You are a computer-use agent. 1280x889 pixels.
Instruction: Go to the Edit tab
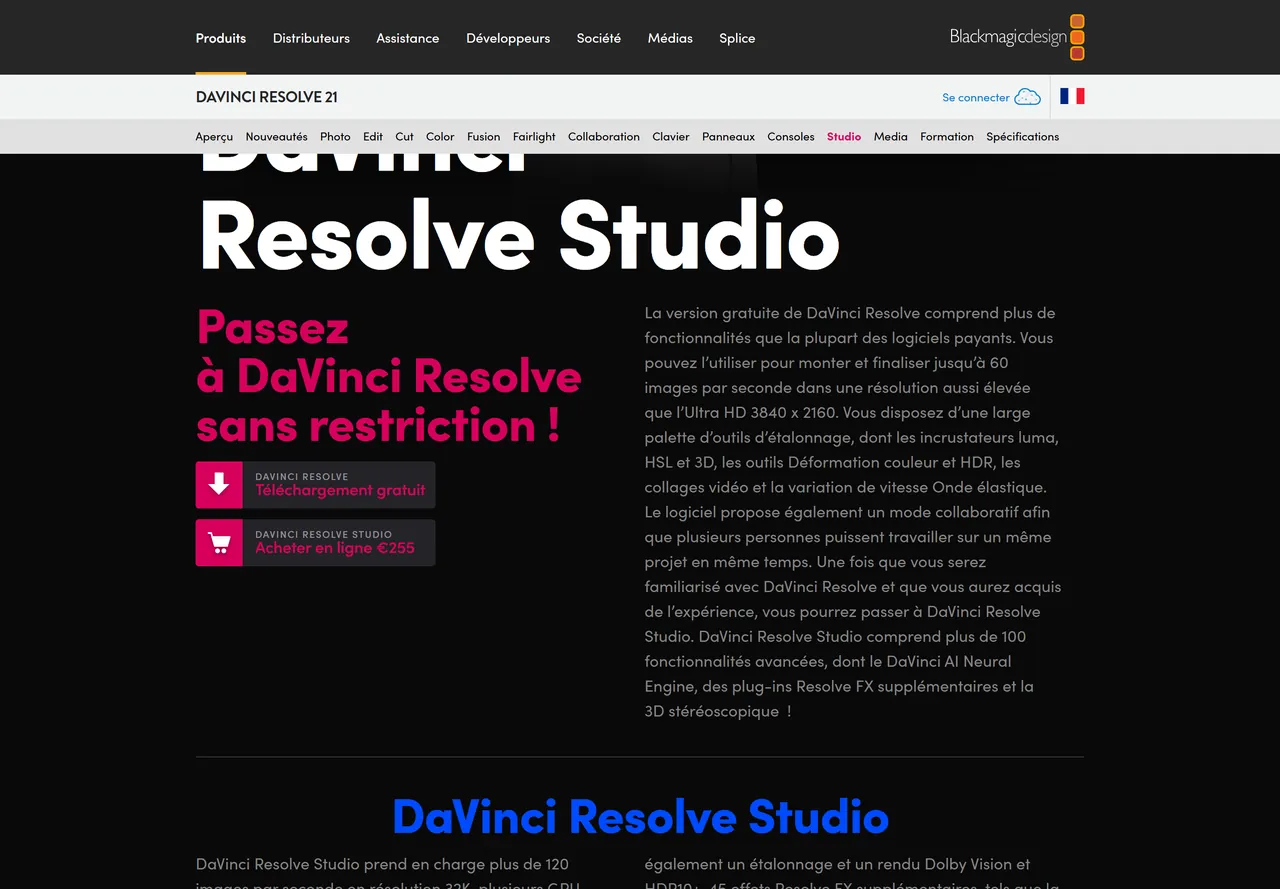[373, 137]
